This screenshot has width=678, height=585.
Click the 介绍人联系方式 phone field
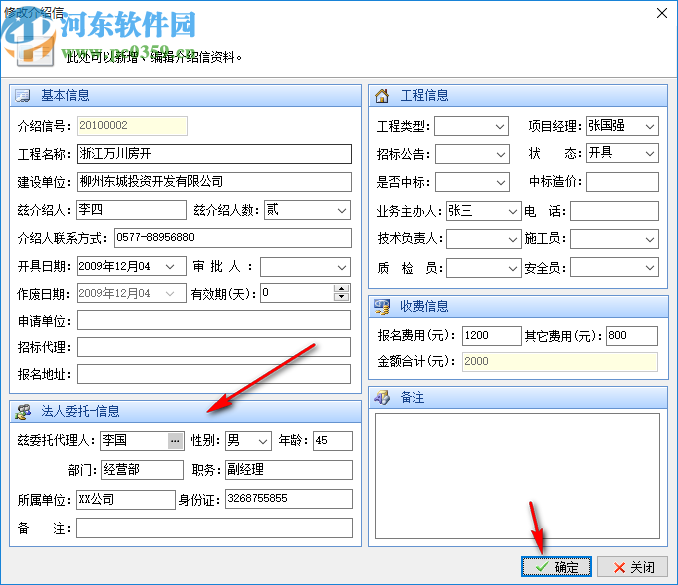[233, 238]
